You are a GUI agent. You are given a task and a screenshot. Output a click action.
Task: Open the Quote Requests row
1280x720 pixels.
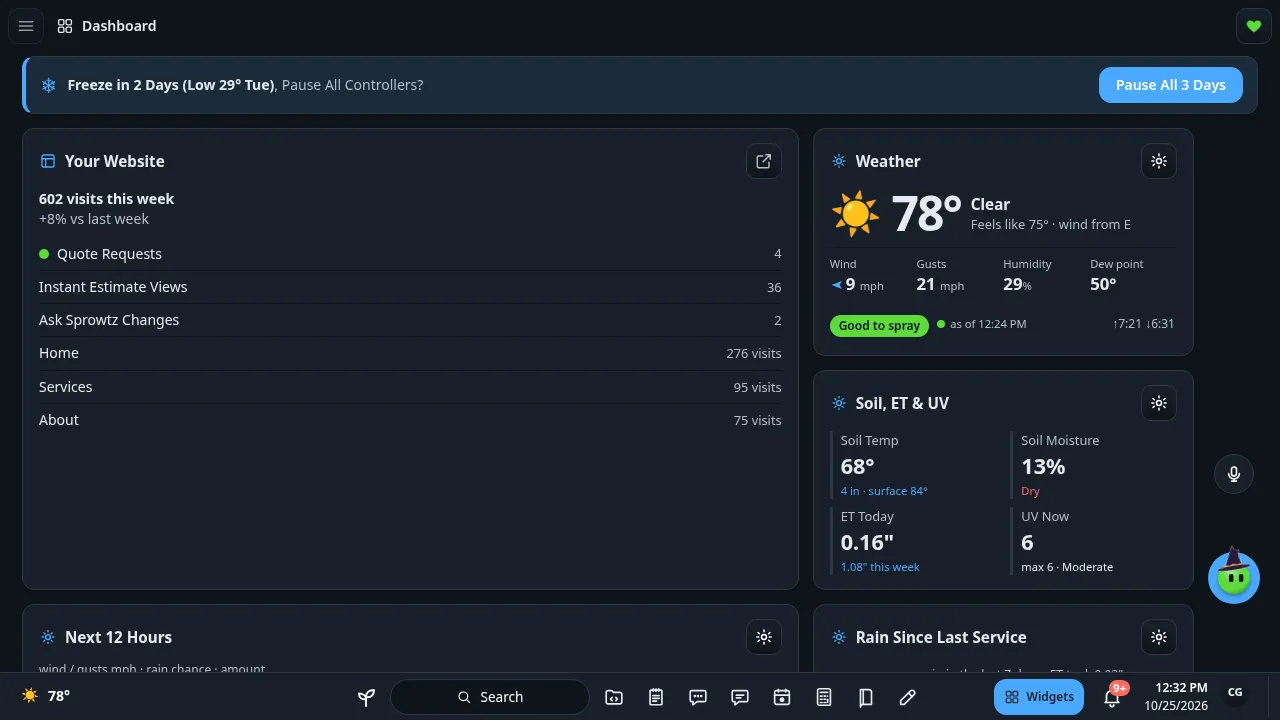click(x=410, y=254)
